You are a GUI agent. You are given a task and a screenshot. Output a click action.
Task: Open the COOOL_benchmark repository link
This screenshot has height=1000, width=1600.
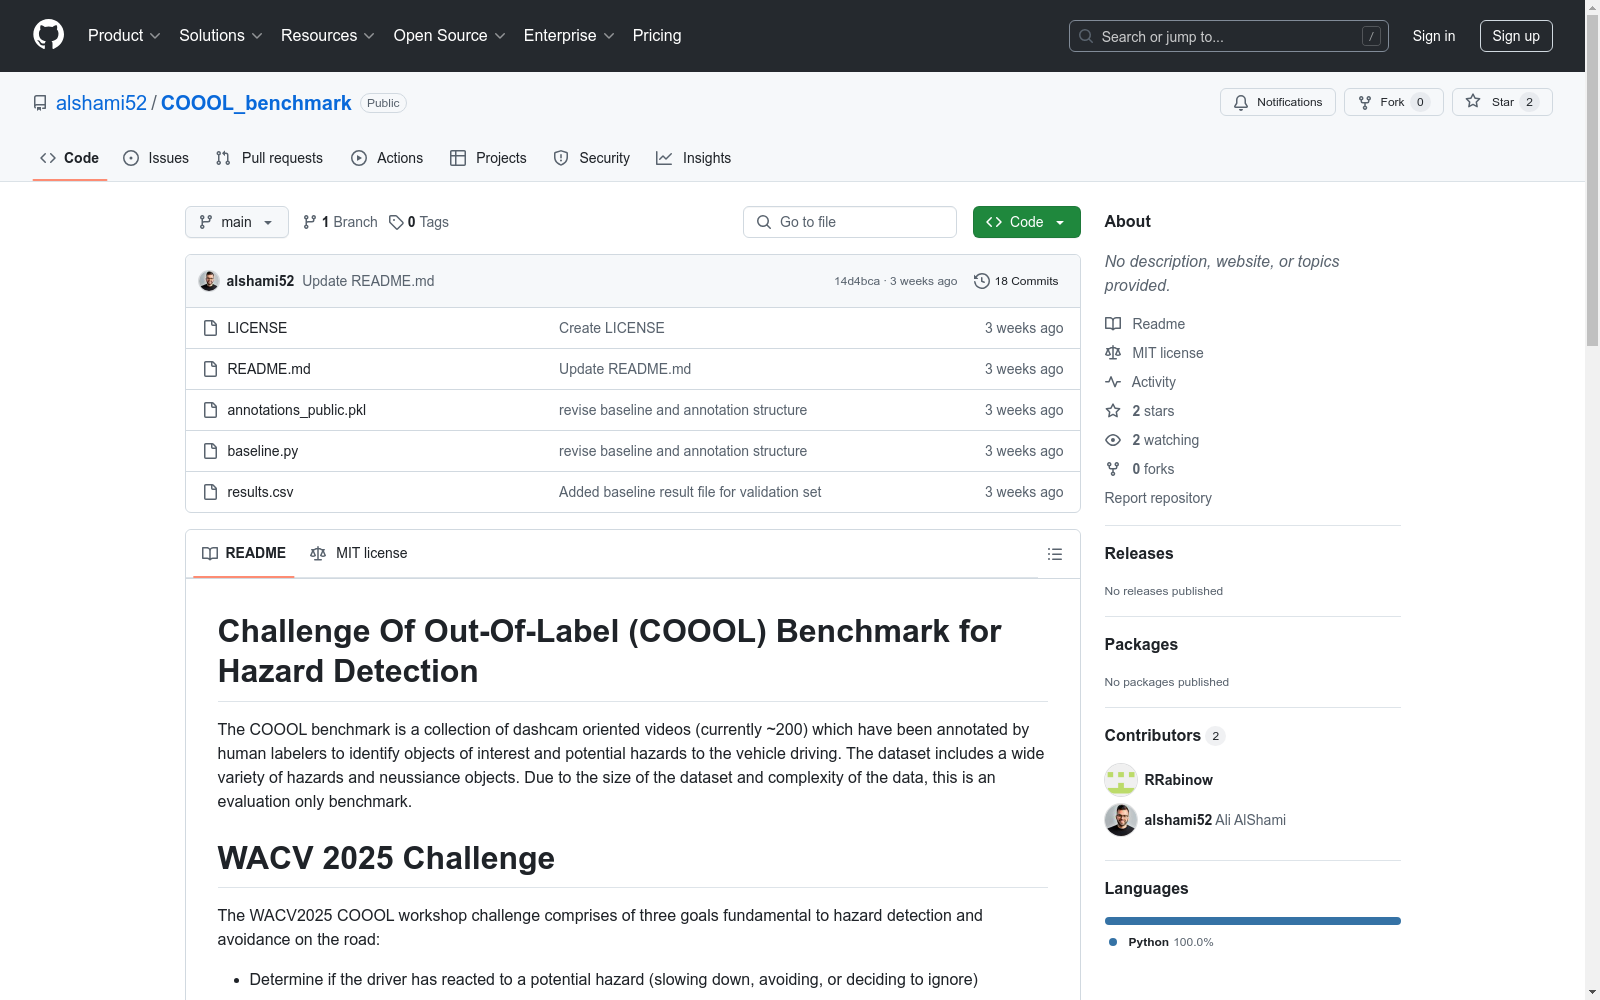(256, 103)
